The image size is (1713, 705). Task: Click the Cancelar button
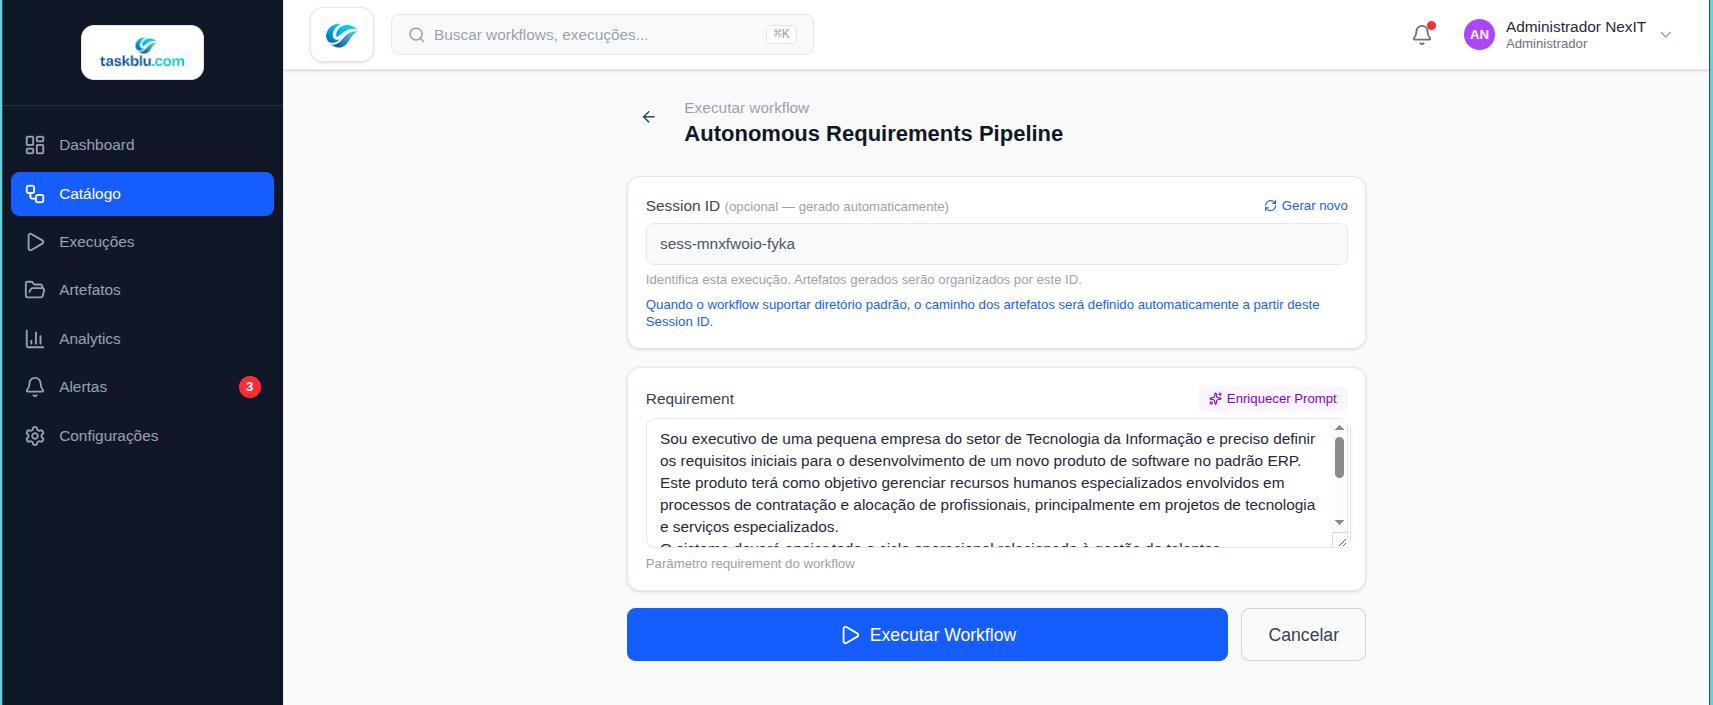point(1302,635)
